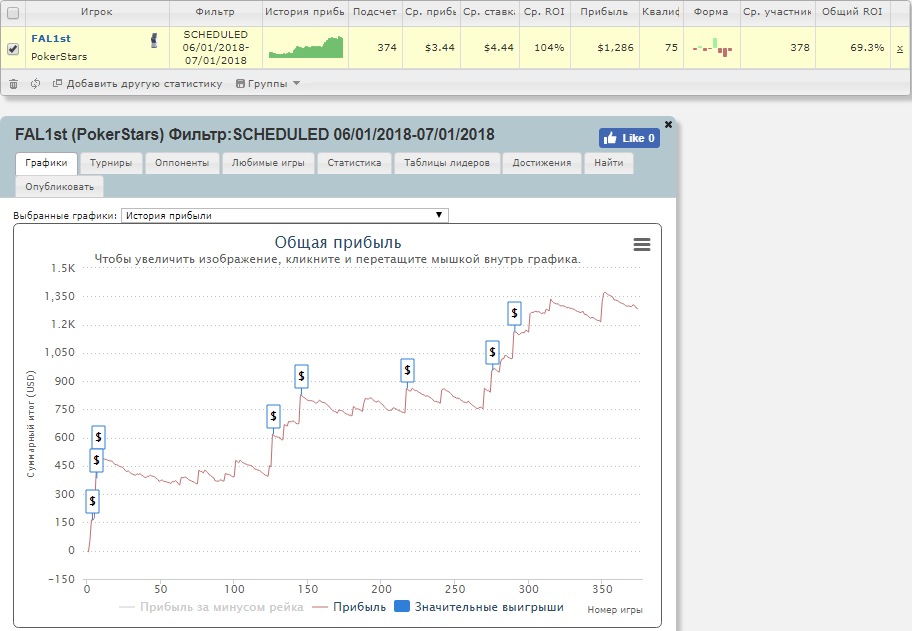Viewport: 912px width, 631px height.
Task: Open the Любимые игры tab
Action: click(x=268, y=163)
